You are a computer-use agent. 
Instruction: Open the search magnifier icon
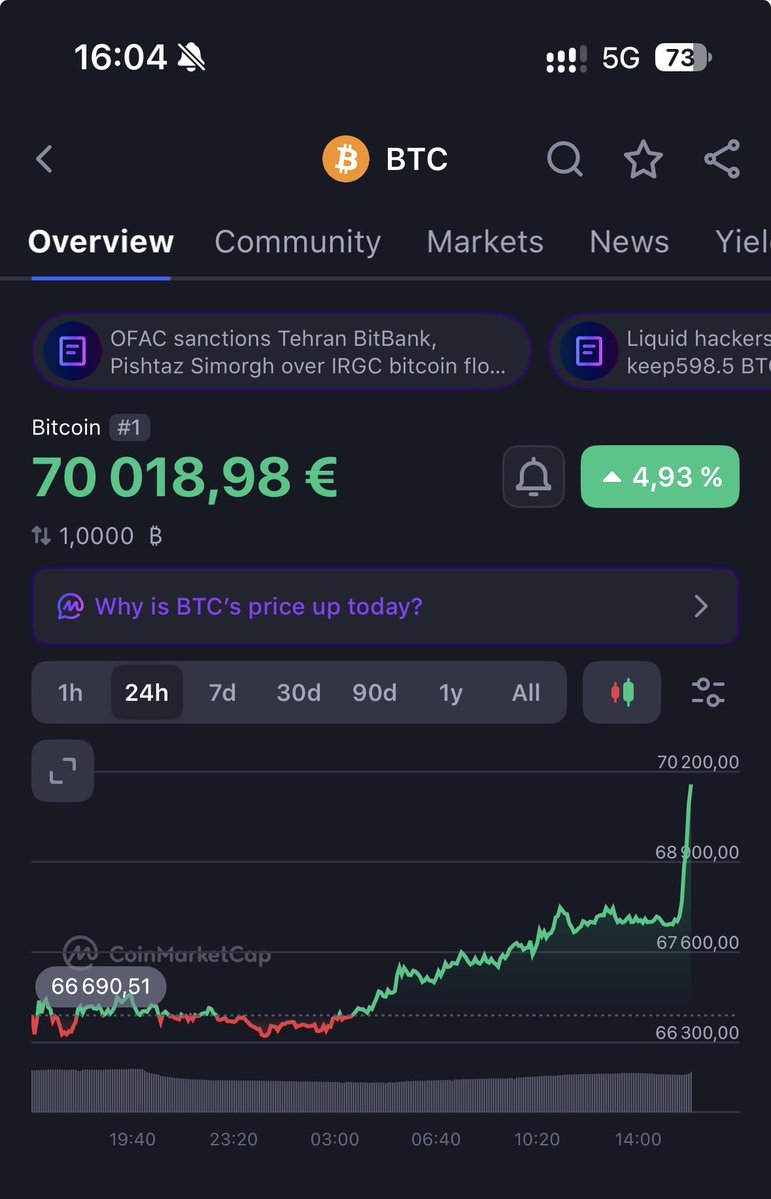[x=564, y=159]
